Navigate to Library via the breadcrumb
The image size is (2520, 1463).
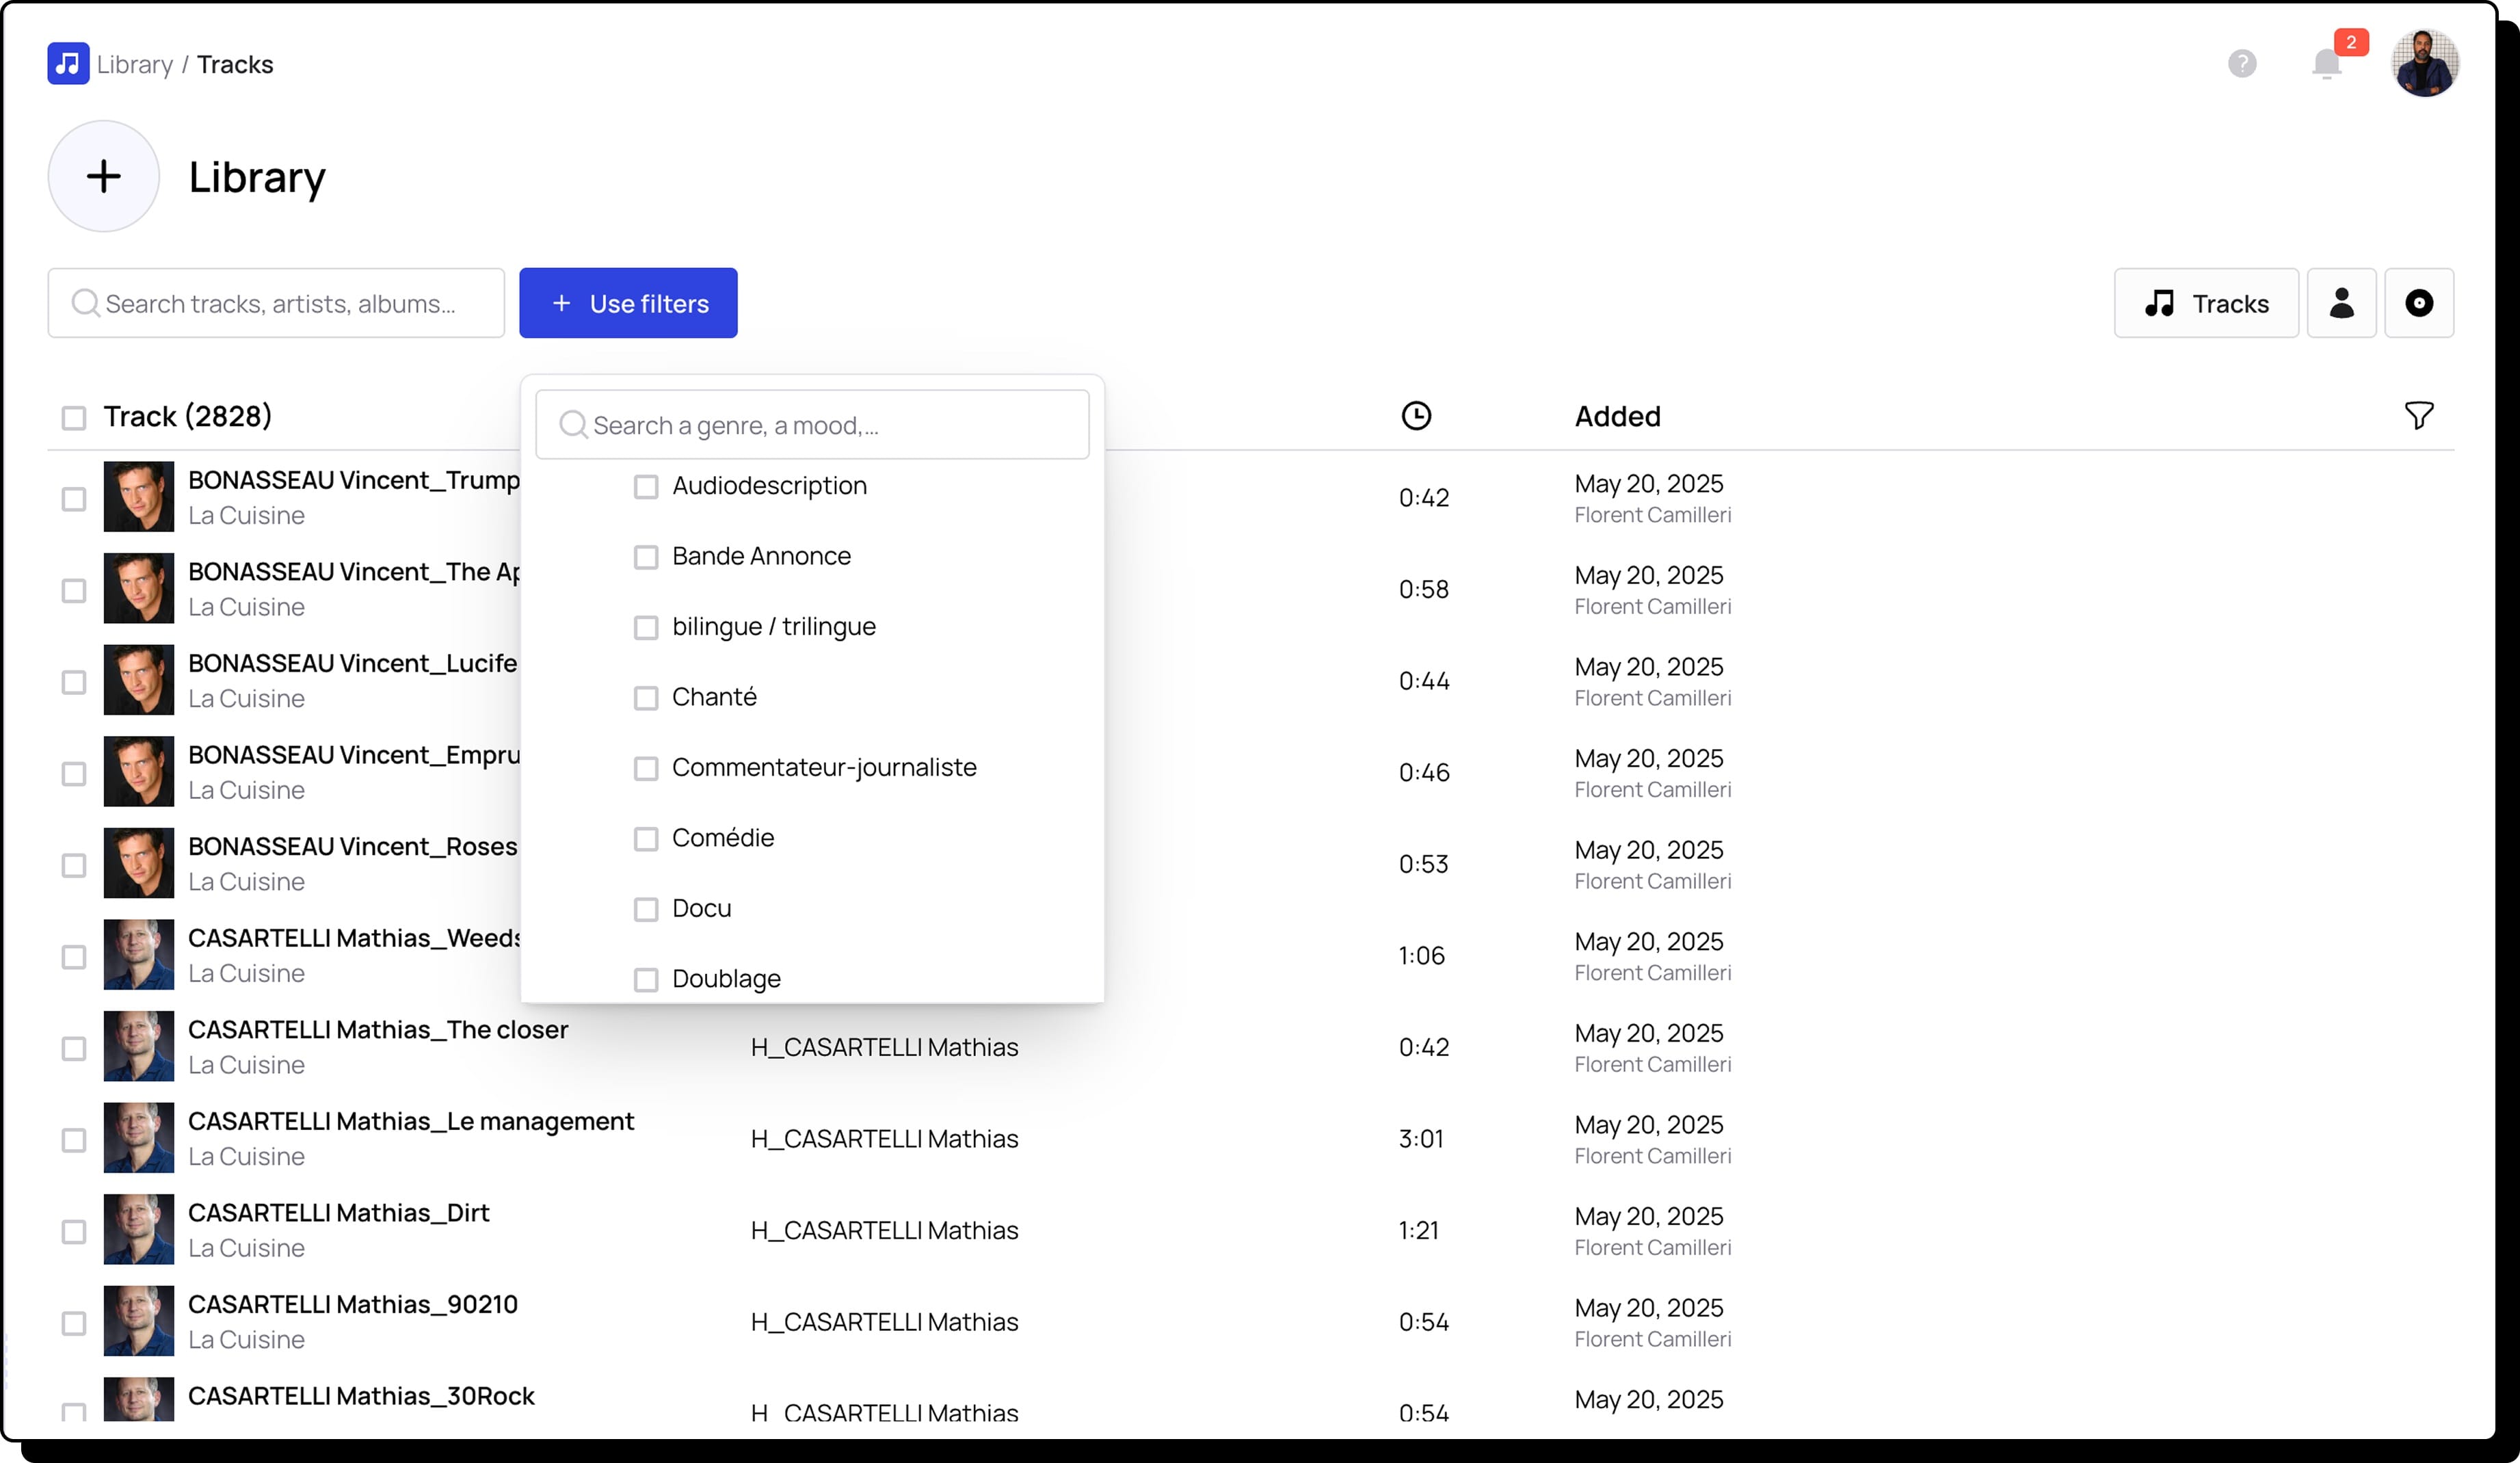[x=134, y=63]
